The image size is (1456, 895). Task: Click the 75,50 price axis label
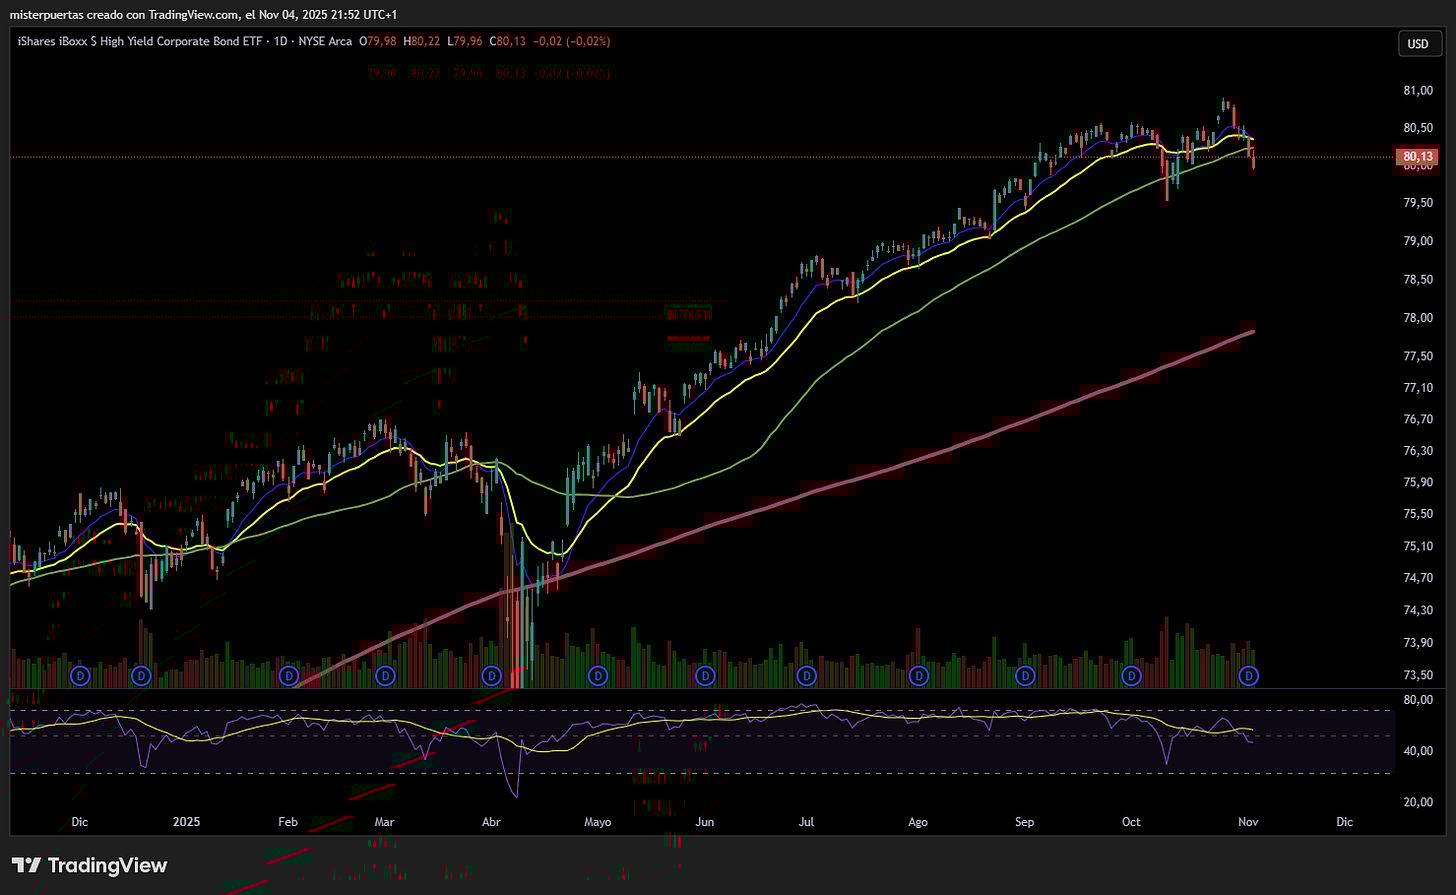point(1417,514)
